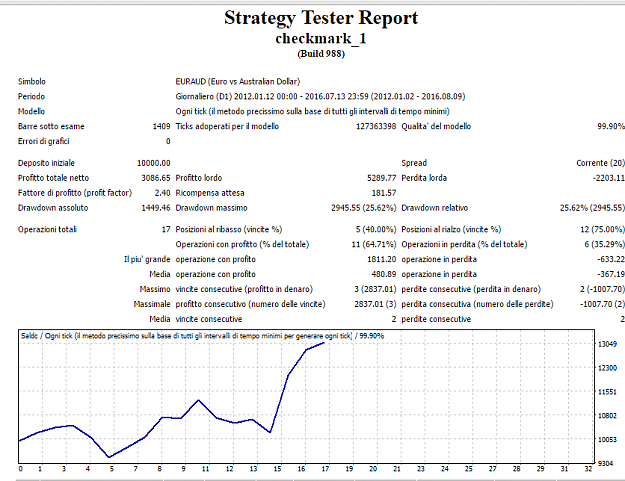
Task: Select absolute drawdown value '1449.46'
Action: coord(156,208)
